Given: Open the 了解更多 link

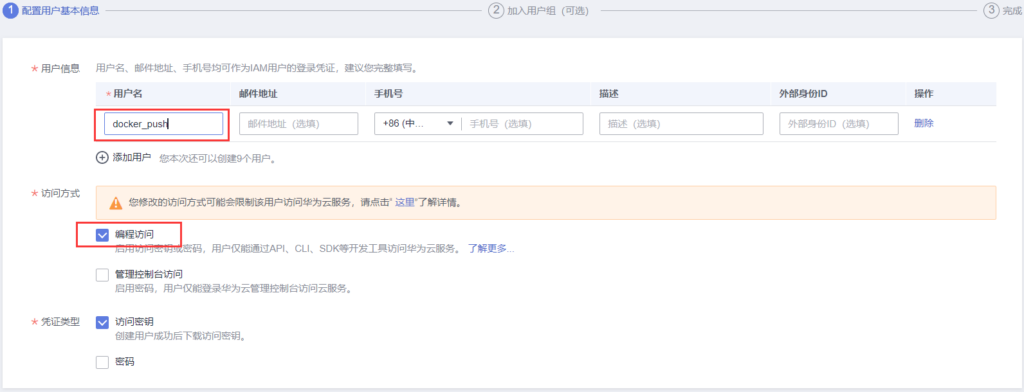Looking at the screenshot, I should (490, 249).
